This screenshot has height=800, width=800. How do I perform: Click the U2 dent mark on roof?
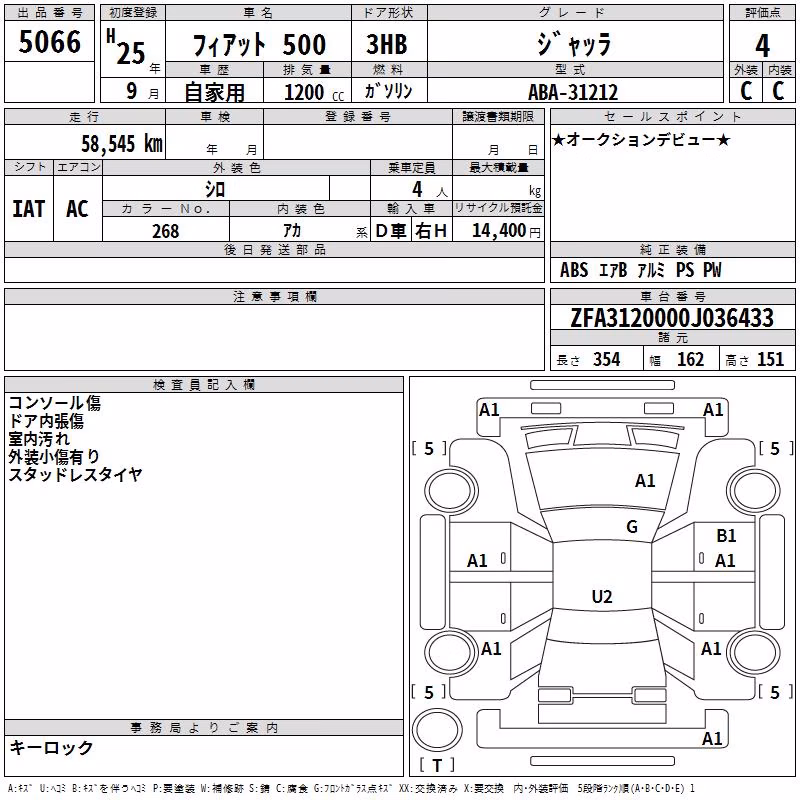coord(602,596)
